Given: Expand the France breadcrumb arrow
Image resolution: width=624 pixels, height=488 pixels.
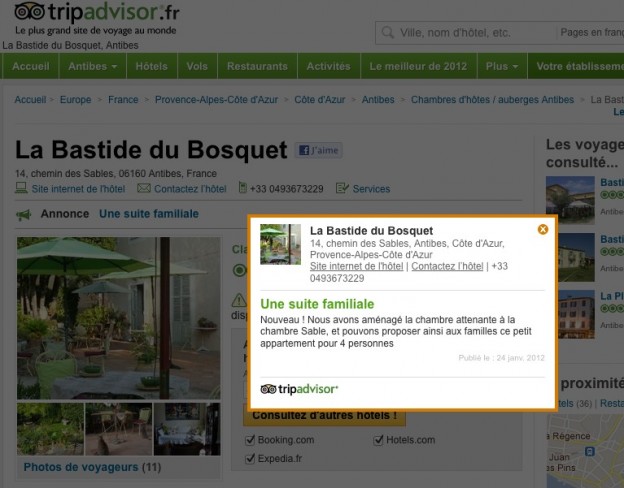Looking at the screenshot, I should coord(145,100).
